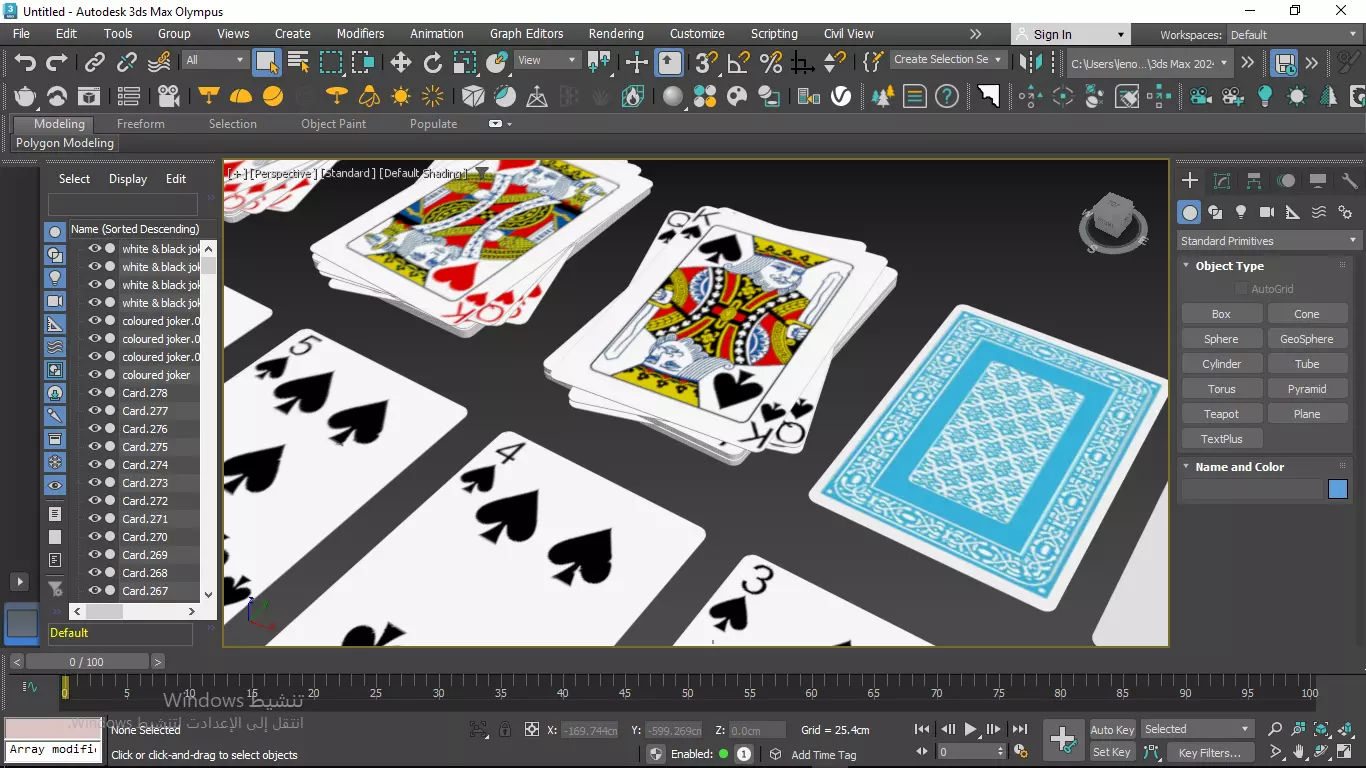
Task: Select Cameras category in Create panel
Action: [1267, 212]
